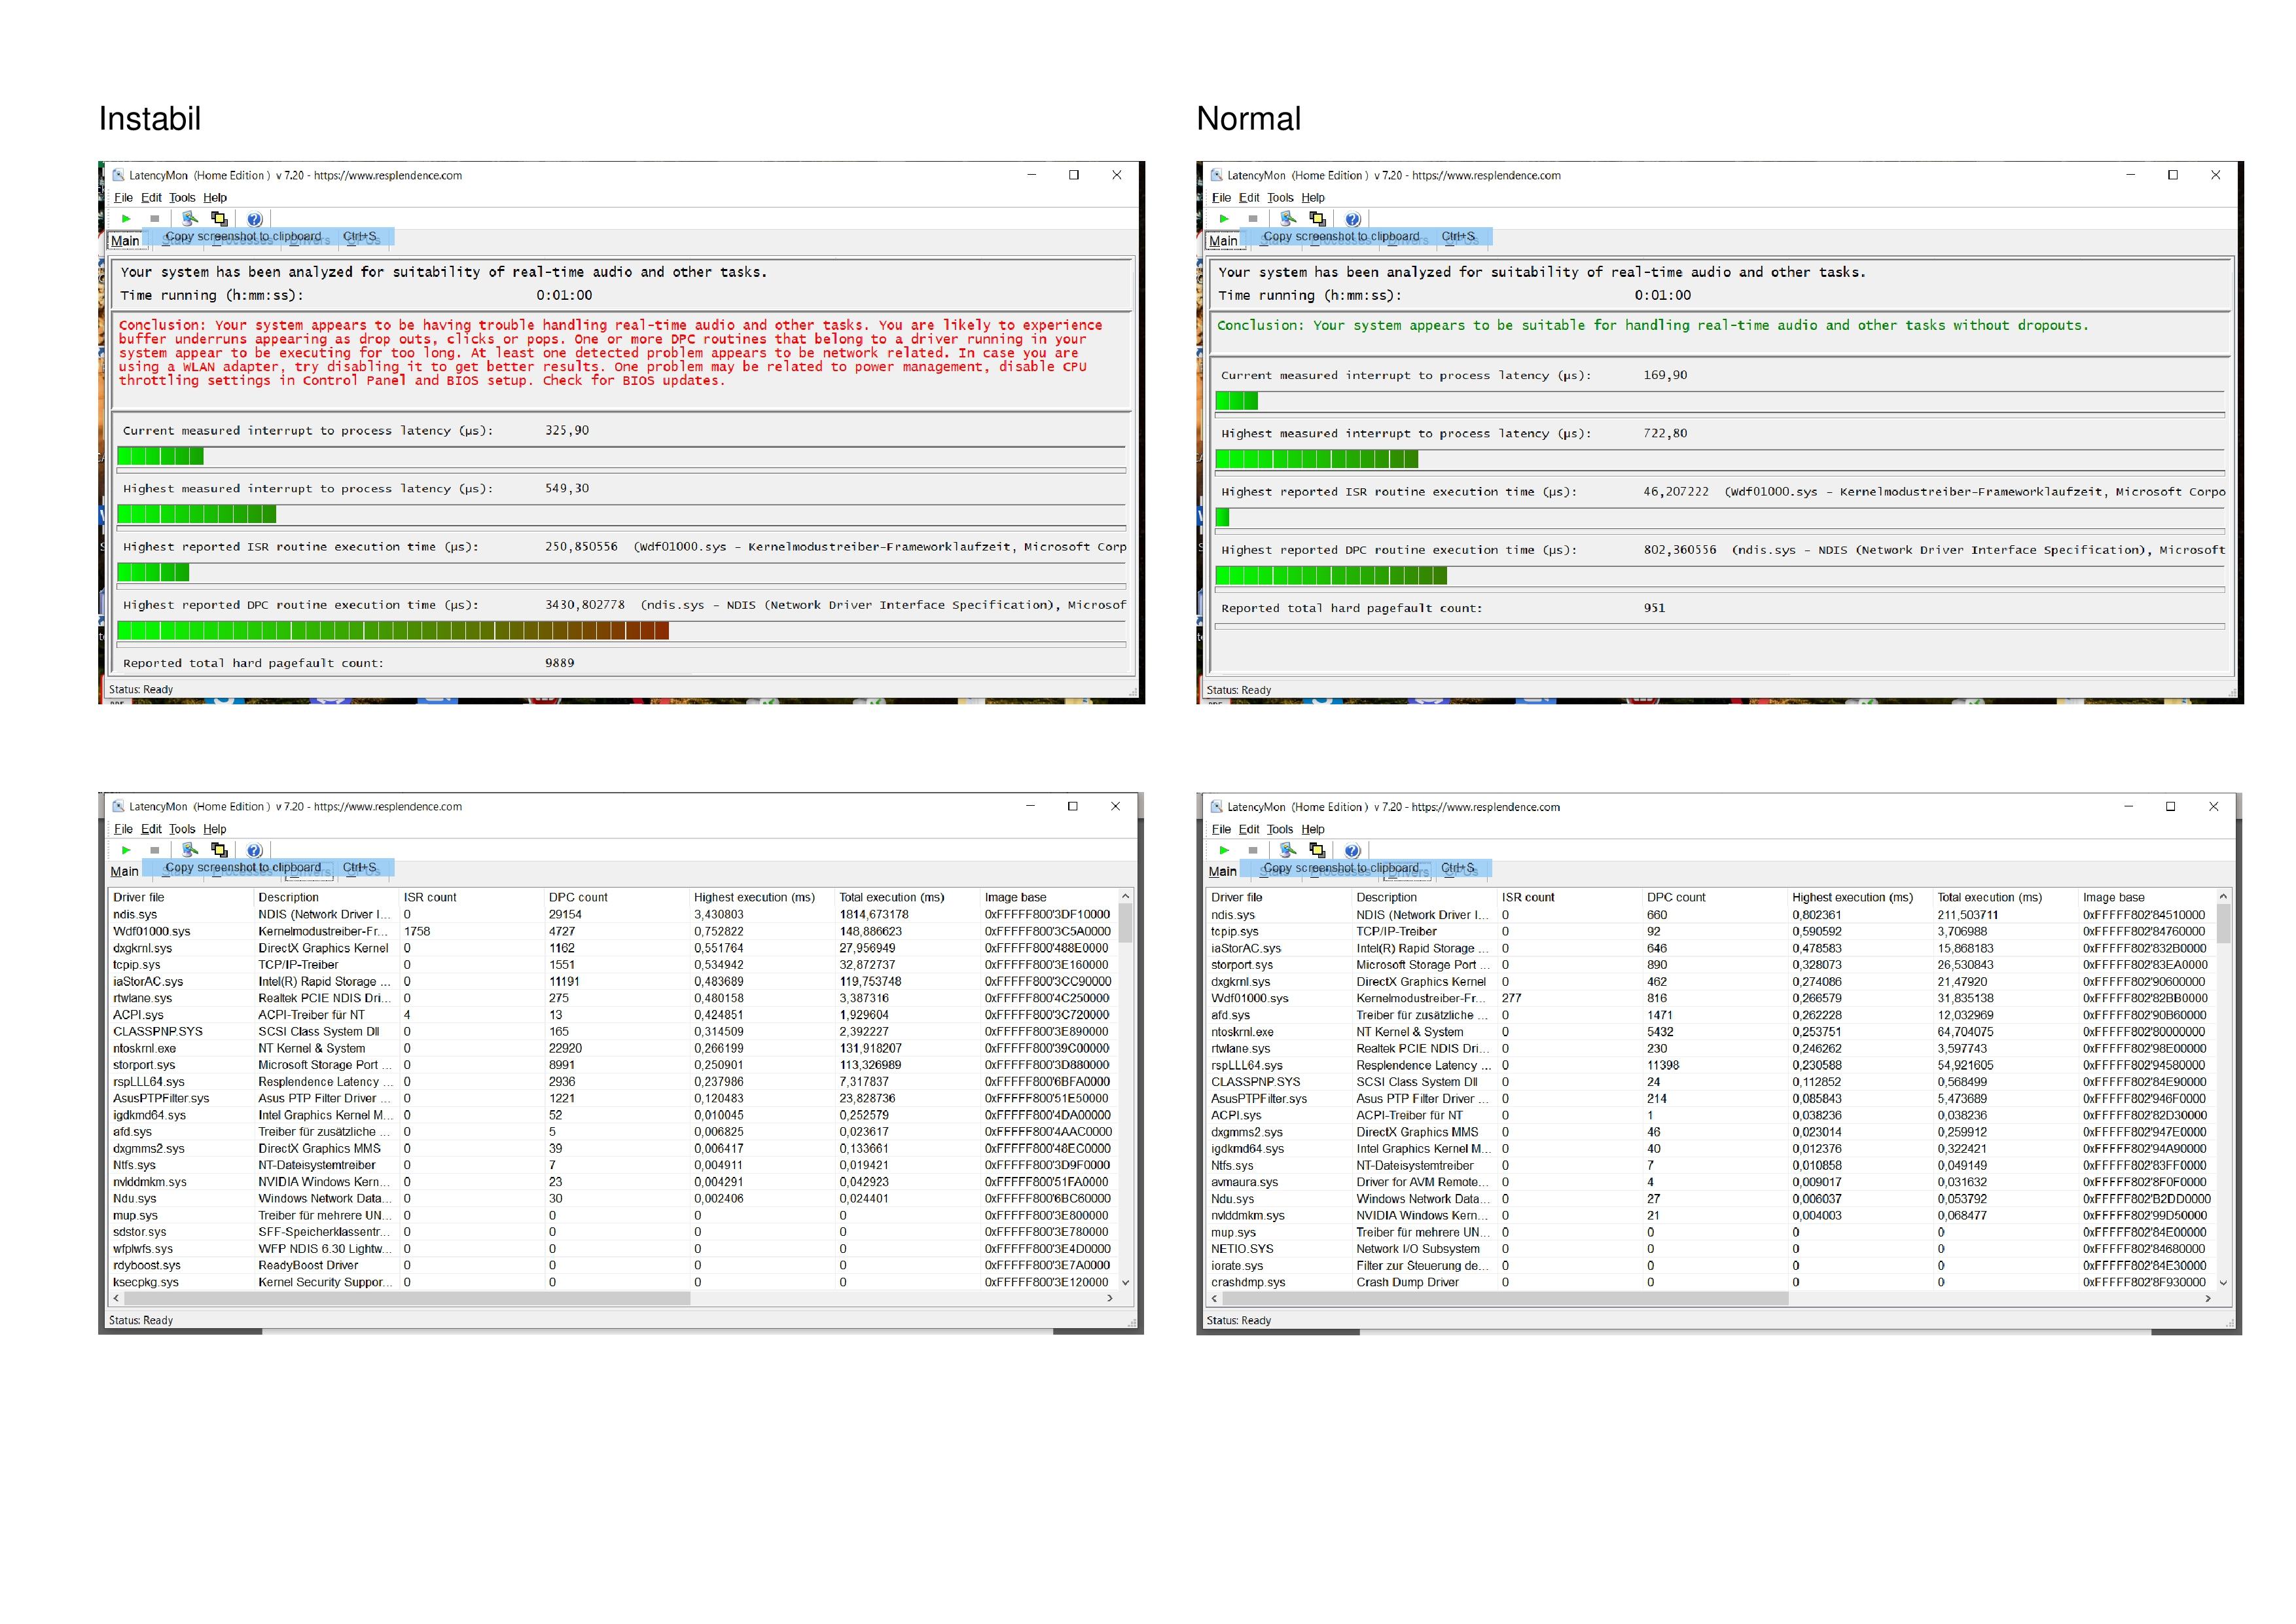Open Tools menu in Instabil conclusion window

[x=182, y=198]
